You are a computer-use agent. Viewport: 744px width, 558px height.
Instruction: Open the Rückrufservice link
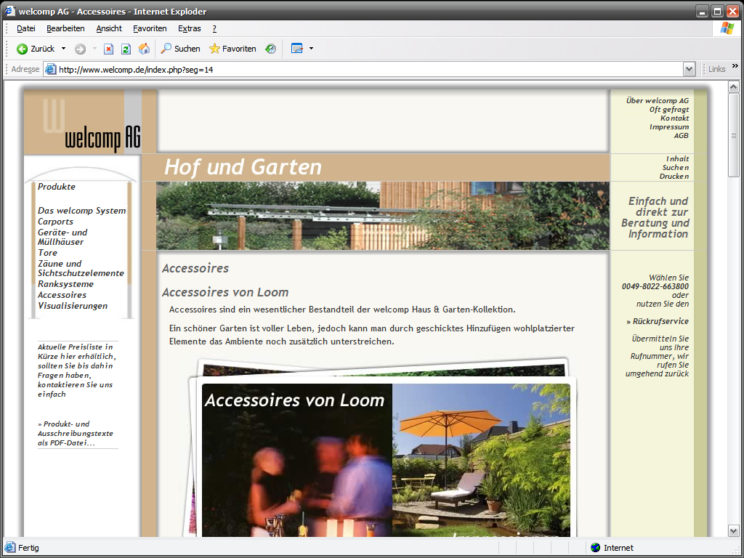pyautogui.click(x=658, y=321)
